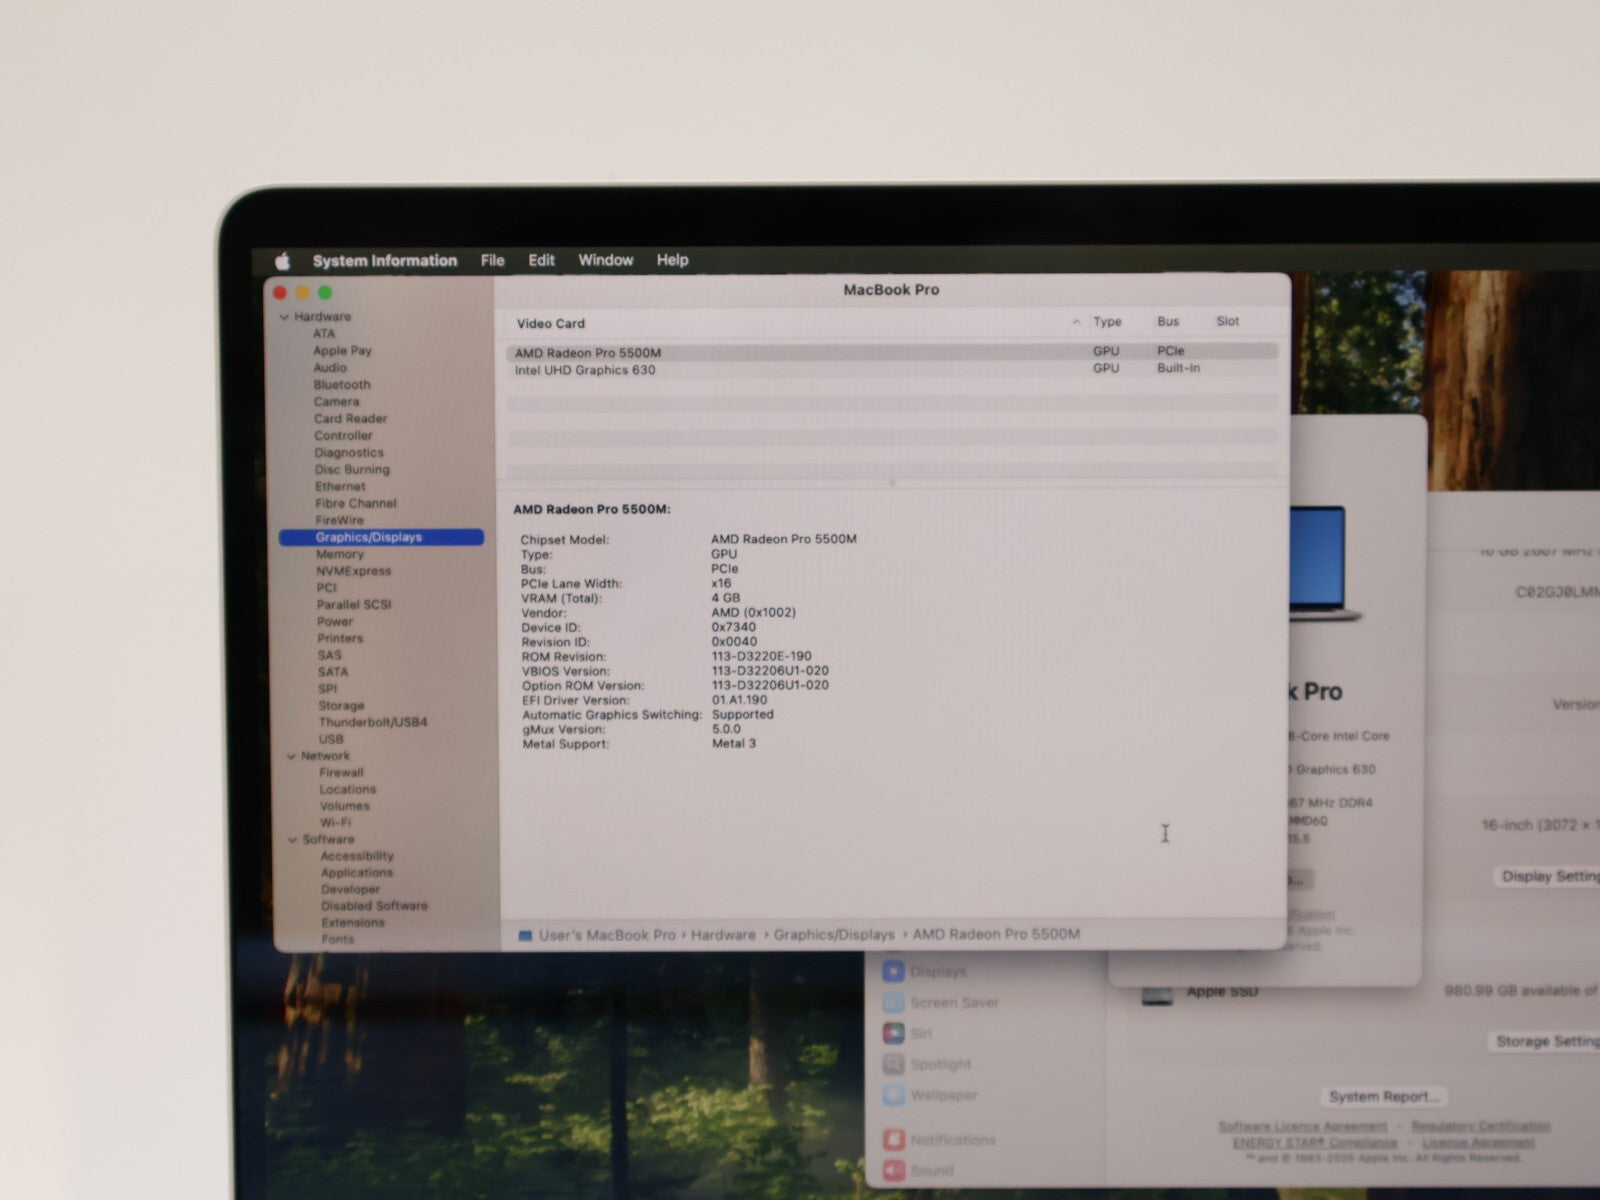
Task: Select Apple Pay in the sidebar
Action: (342, 351)
